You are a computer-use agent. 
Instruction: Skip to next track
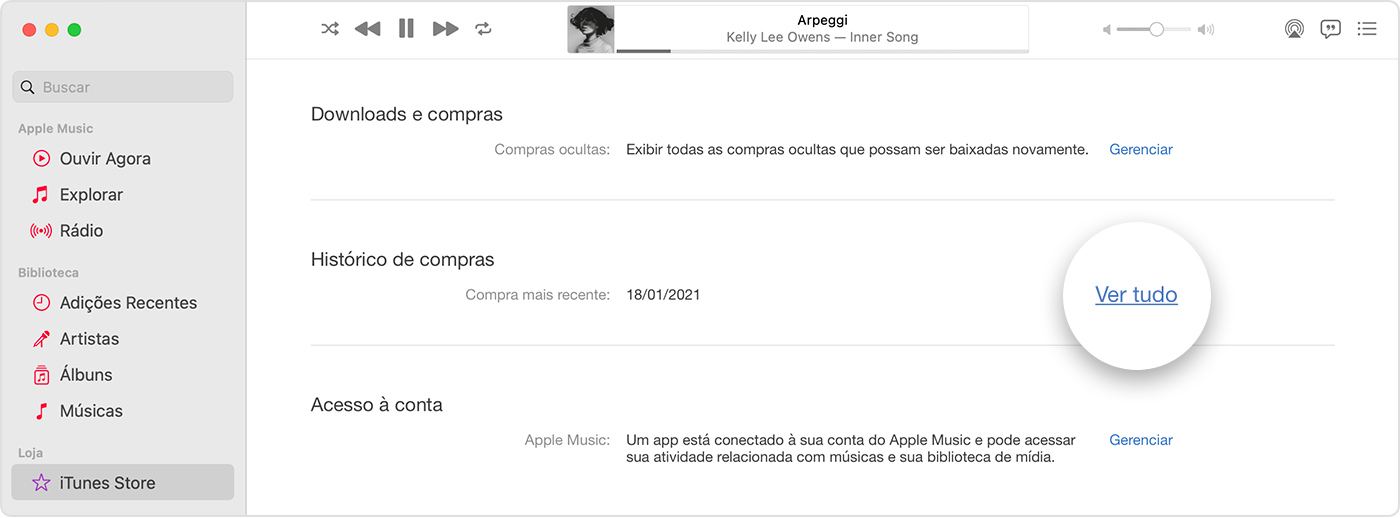click(445, 29)
